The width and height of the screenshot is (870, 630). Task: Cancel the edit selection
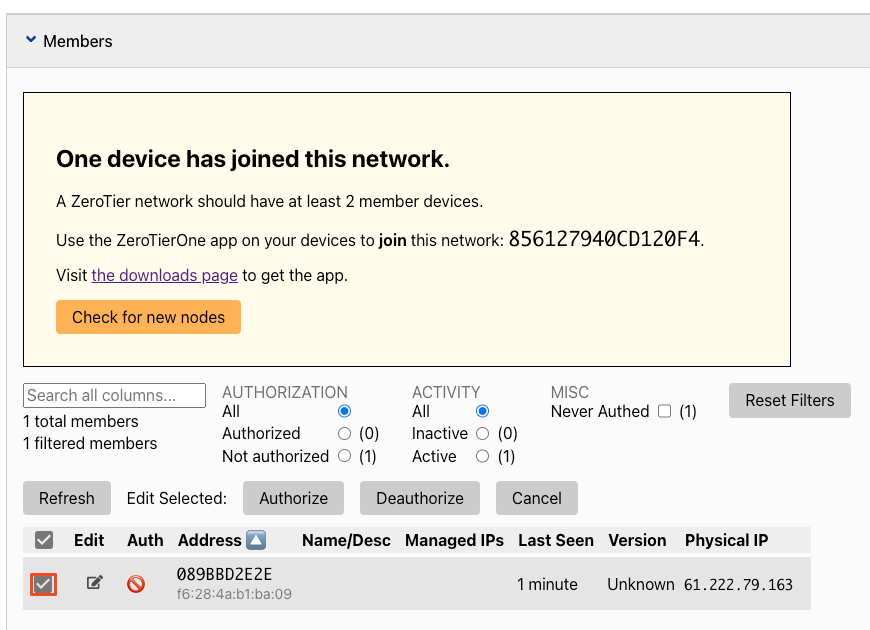click(x=537, y=498)
